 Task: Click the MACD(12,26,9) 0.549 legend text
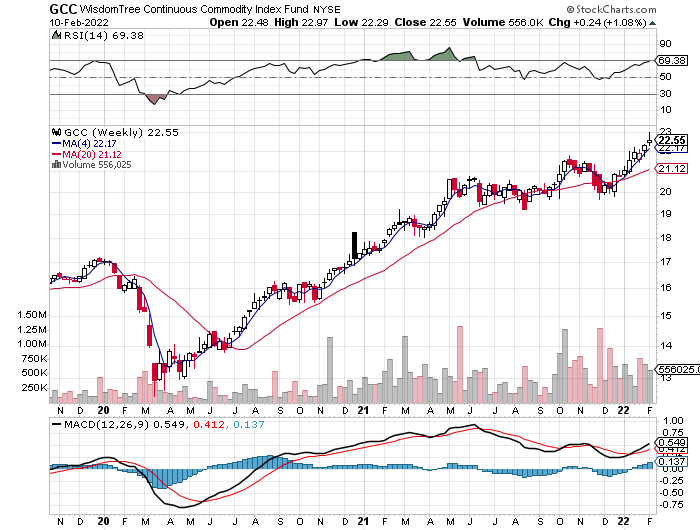124,425
